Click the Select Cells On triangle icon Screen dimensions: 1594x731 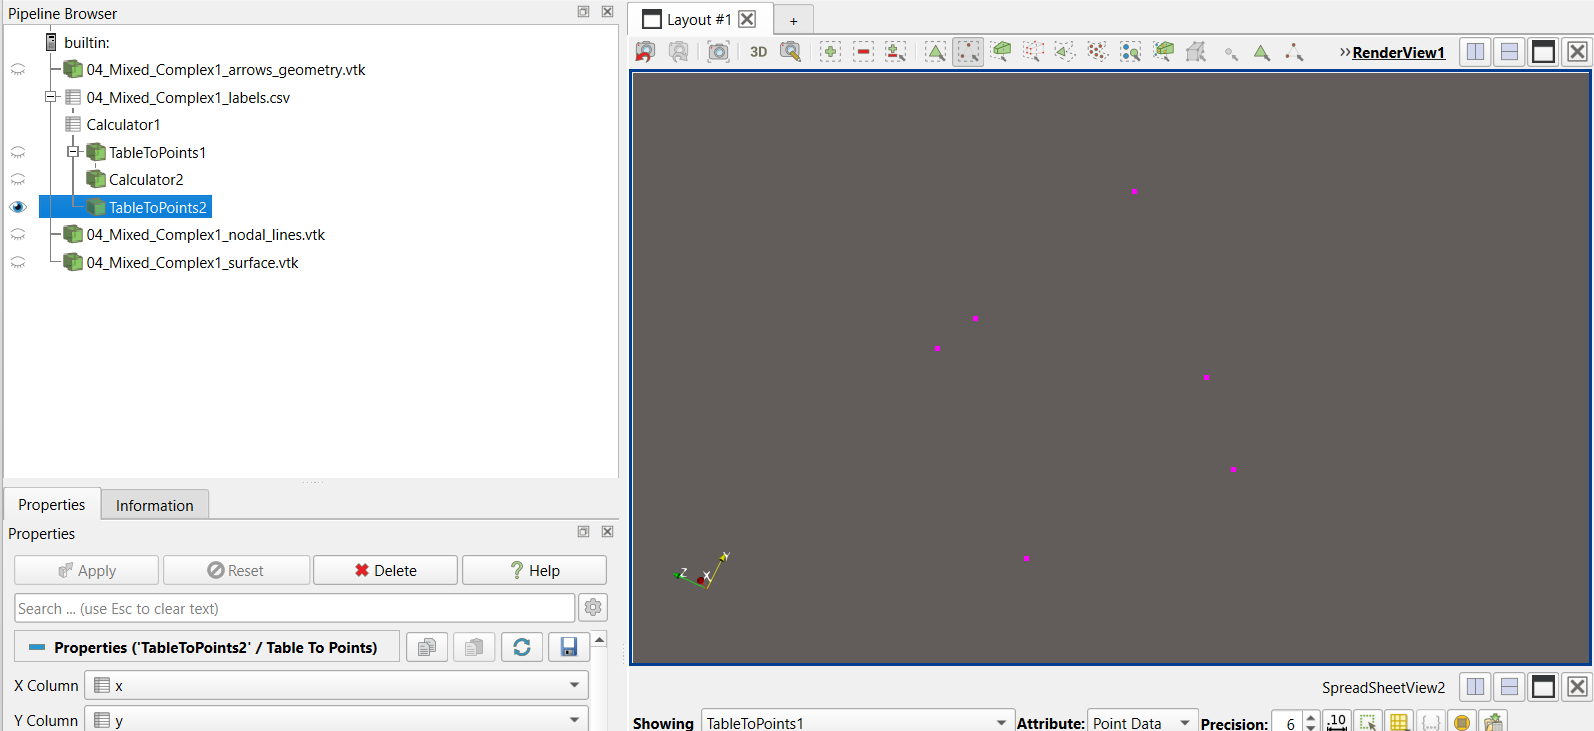935,52
